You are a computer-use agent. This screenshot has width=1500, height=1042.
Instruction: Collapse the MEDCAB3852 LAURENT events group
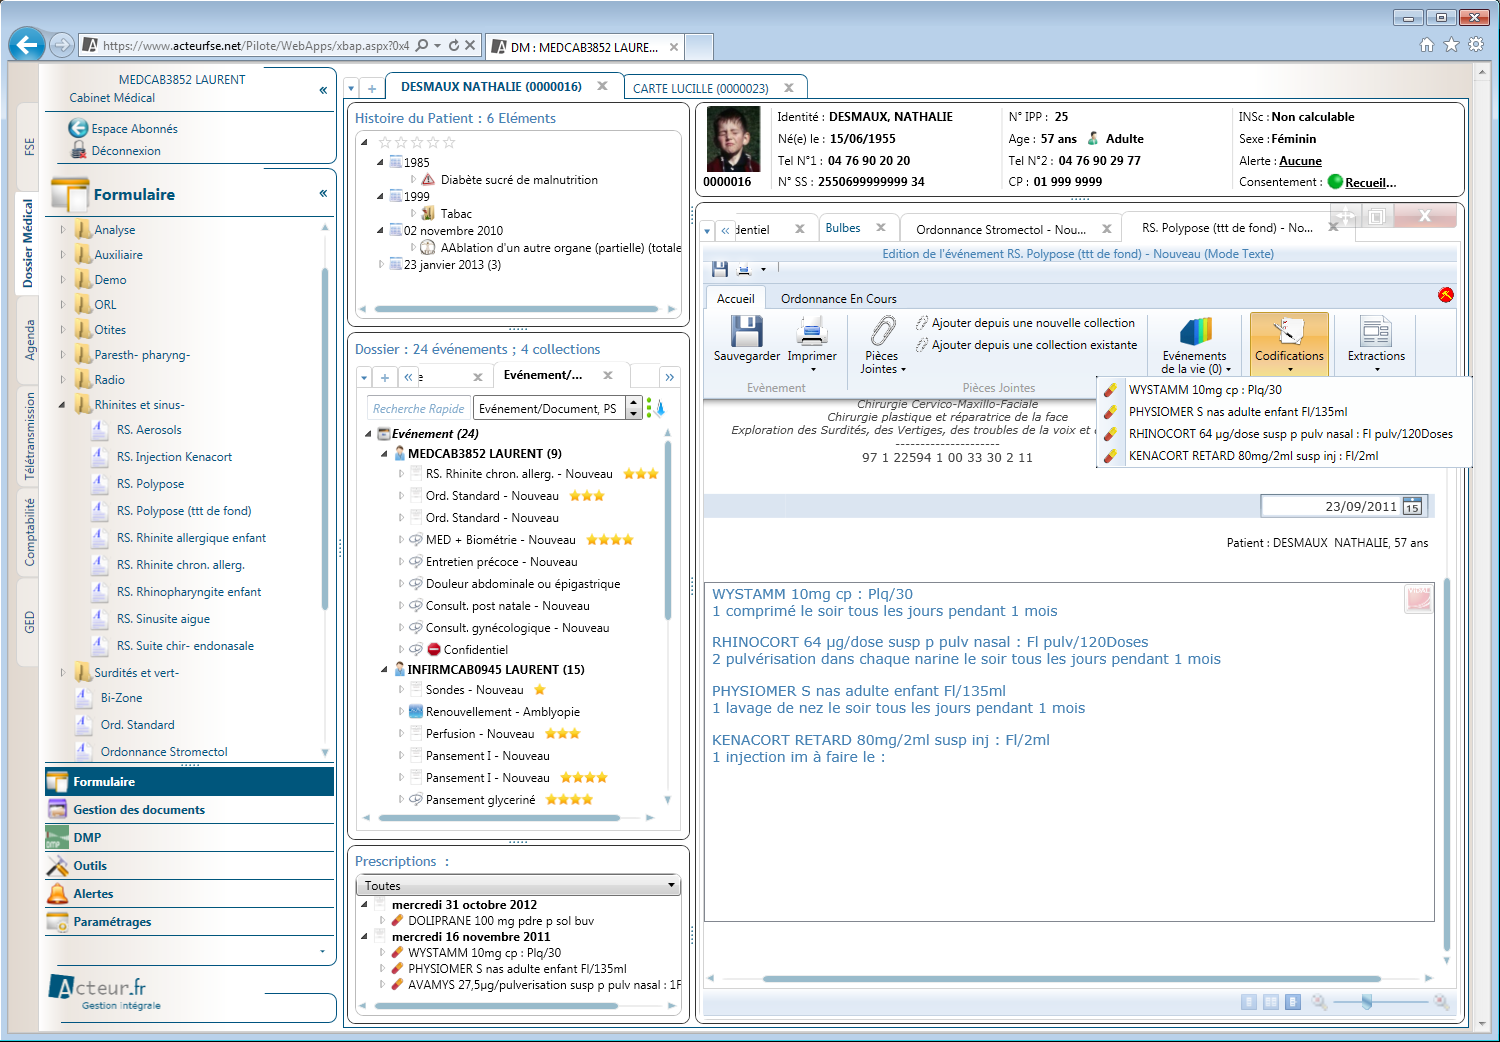pos(384,454)
